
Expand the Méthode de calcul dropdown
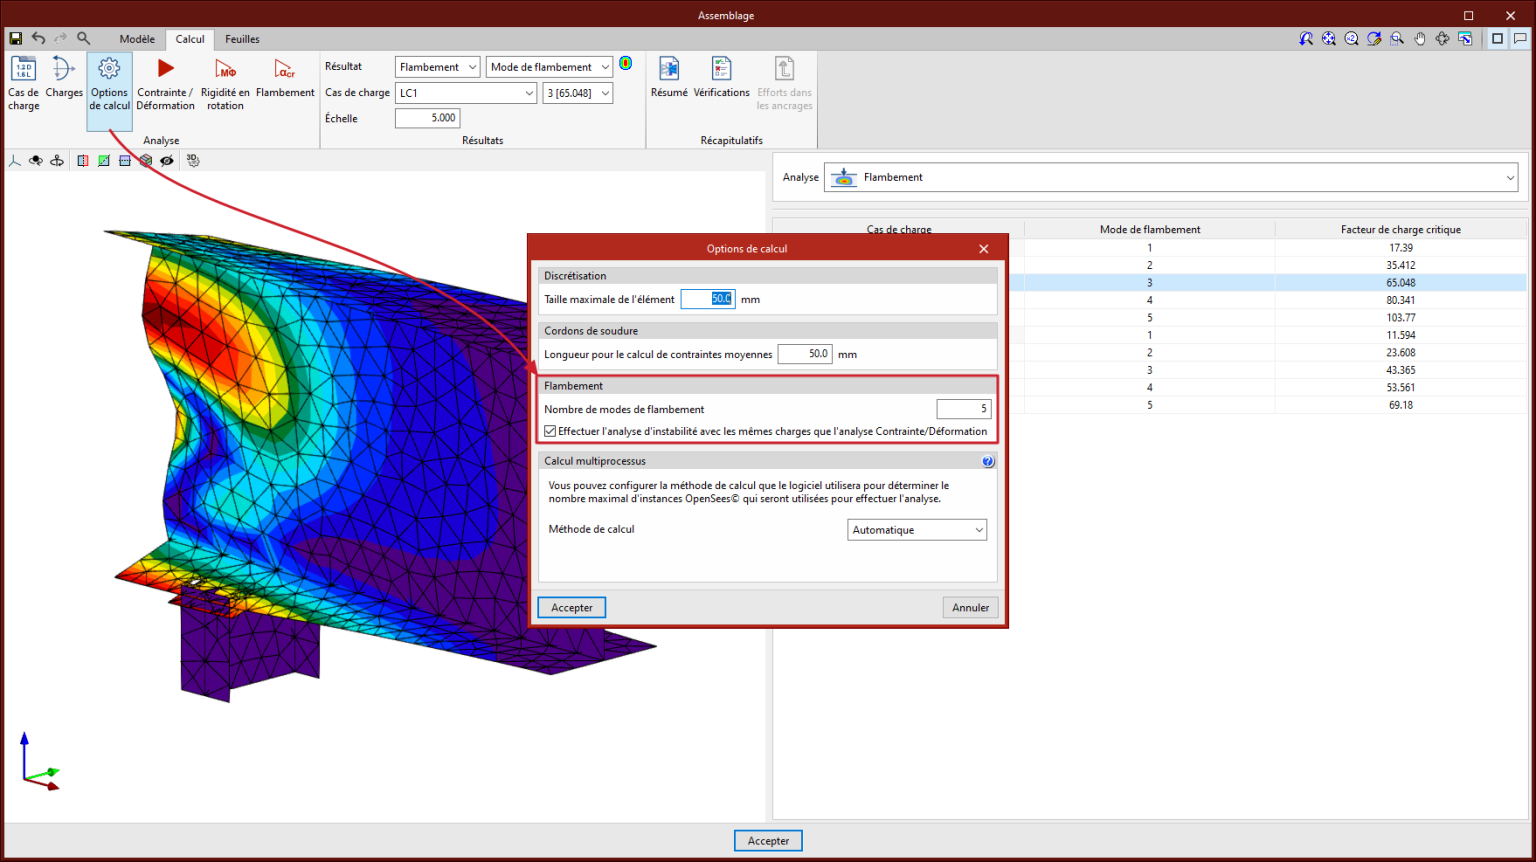coord(917,530)
